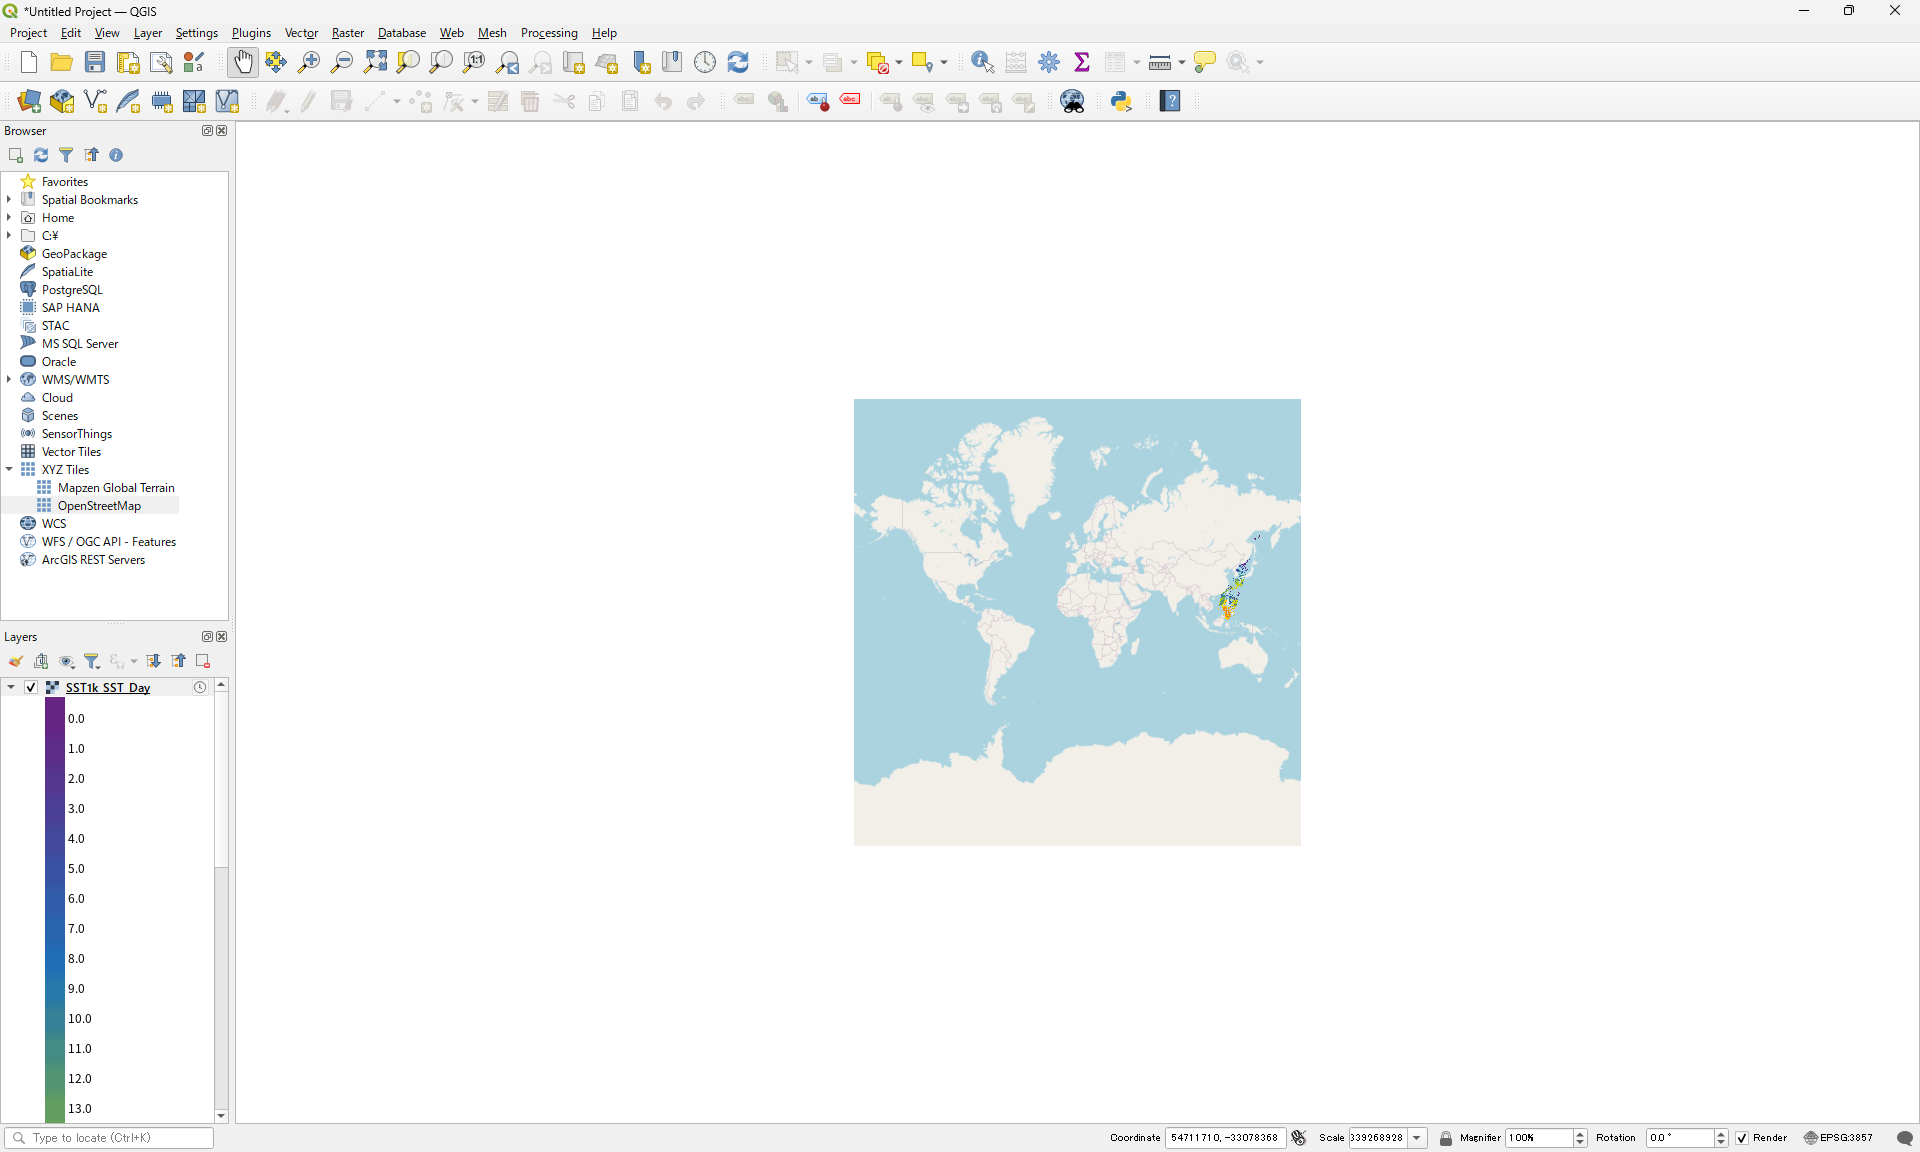Toggle the Render checkbox in status bar

click(1742, 1138)
